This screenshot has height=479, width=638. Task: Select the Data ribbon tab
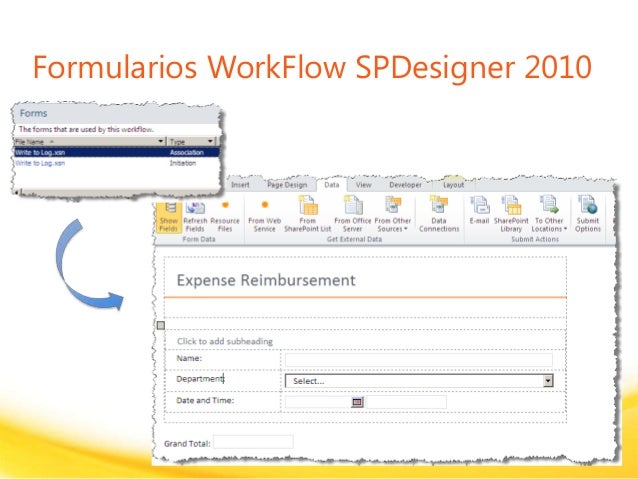(332, 185)
